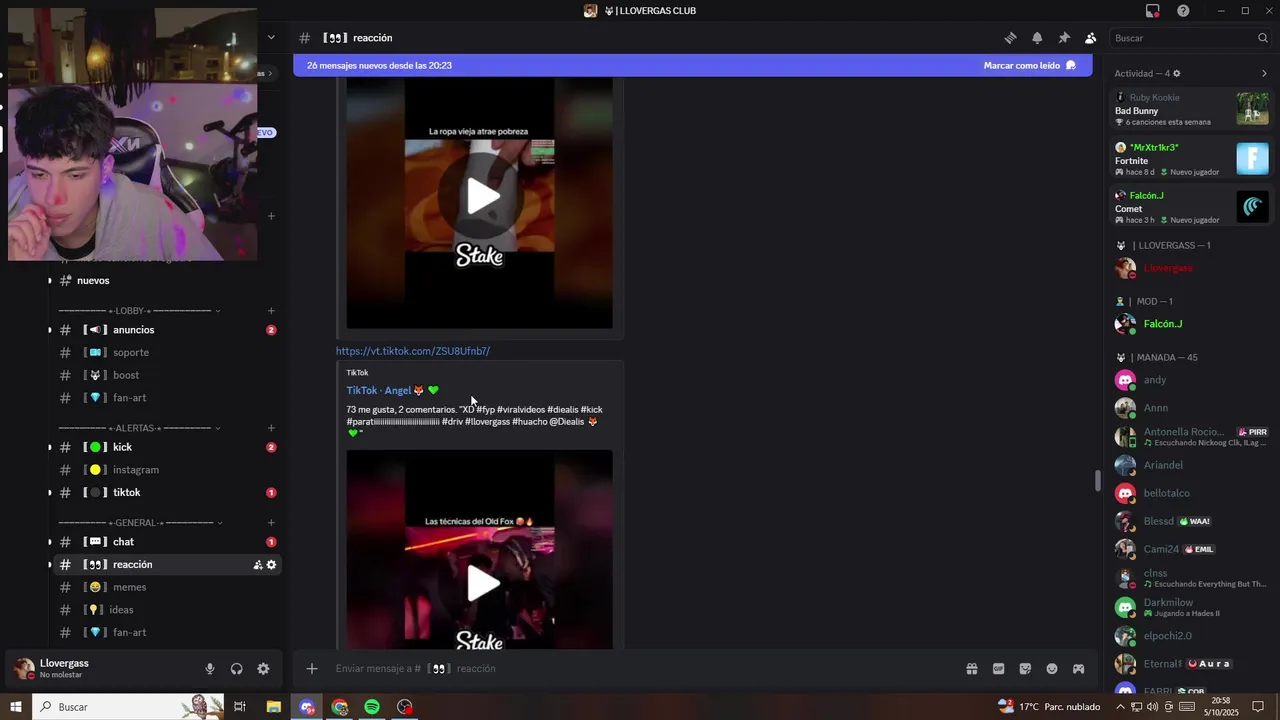Open the gift icon in message bar

pyautogui.click(x=971, y=668)
